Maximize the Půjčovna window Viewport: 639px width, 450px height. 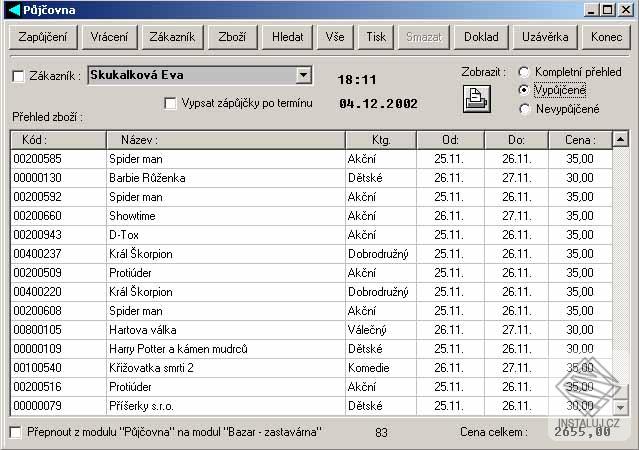point(608,10)
